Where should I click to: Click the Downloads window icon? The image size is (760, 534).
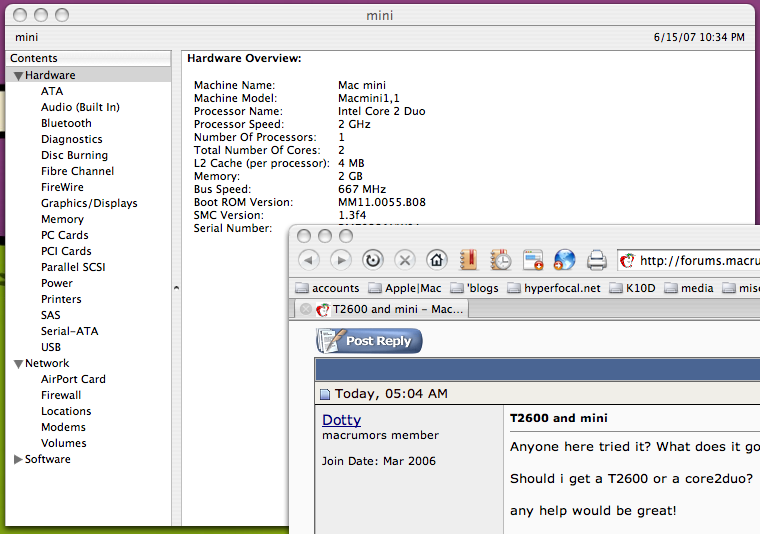(x=533, y=260)
